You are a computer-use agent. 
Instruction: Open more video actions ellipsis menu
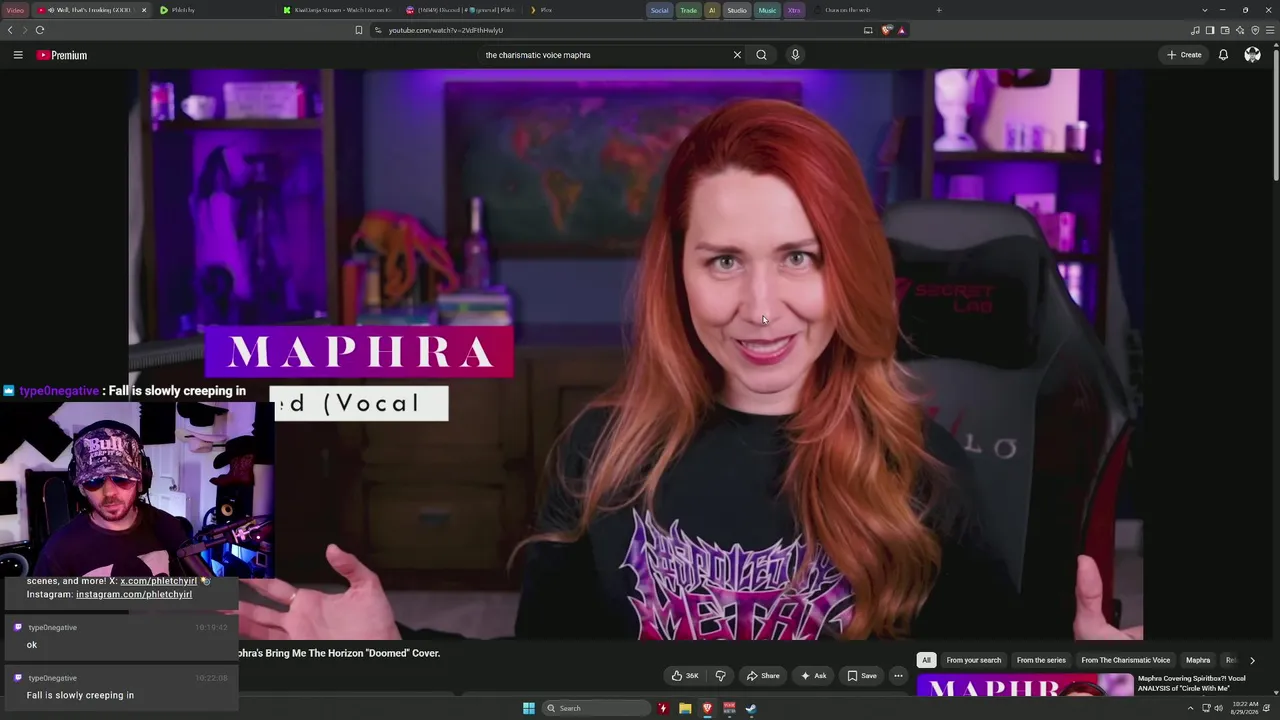coord(898,676)
